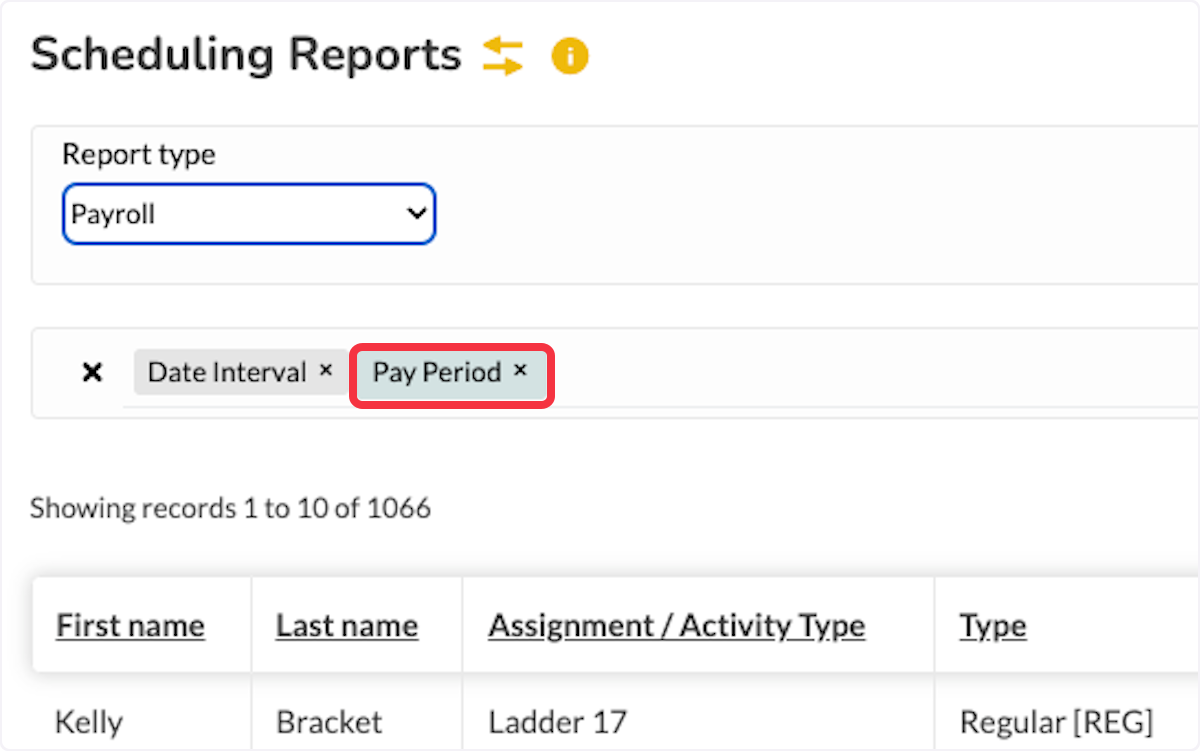The width and height of the screenshot is (1200, 751).
Task: Remove the Date Interval filter tag
Action: 325,370
